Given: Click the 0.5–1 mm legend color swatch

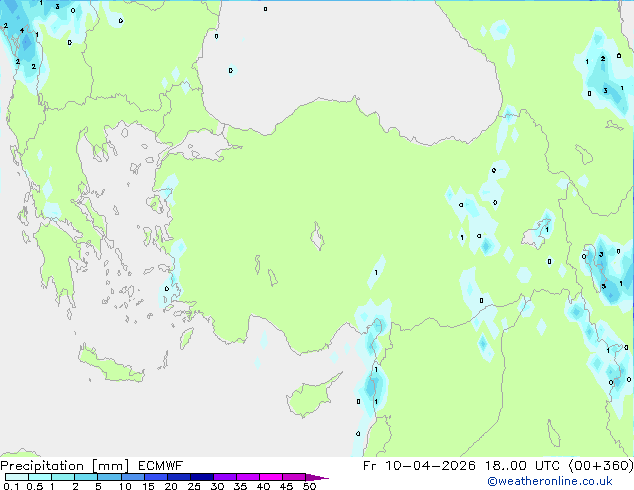Looking at the screenshot, I should coord(40,477).
